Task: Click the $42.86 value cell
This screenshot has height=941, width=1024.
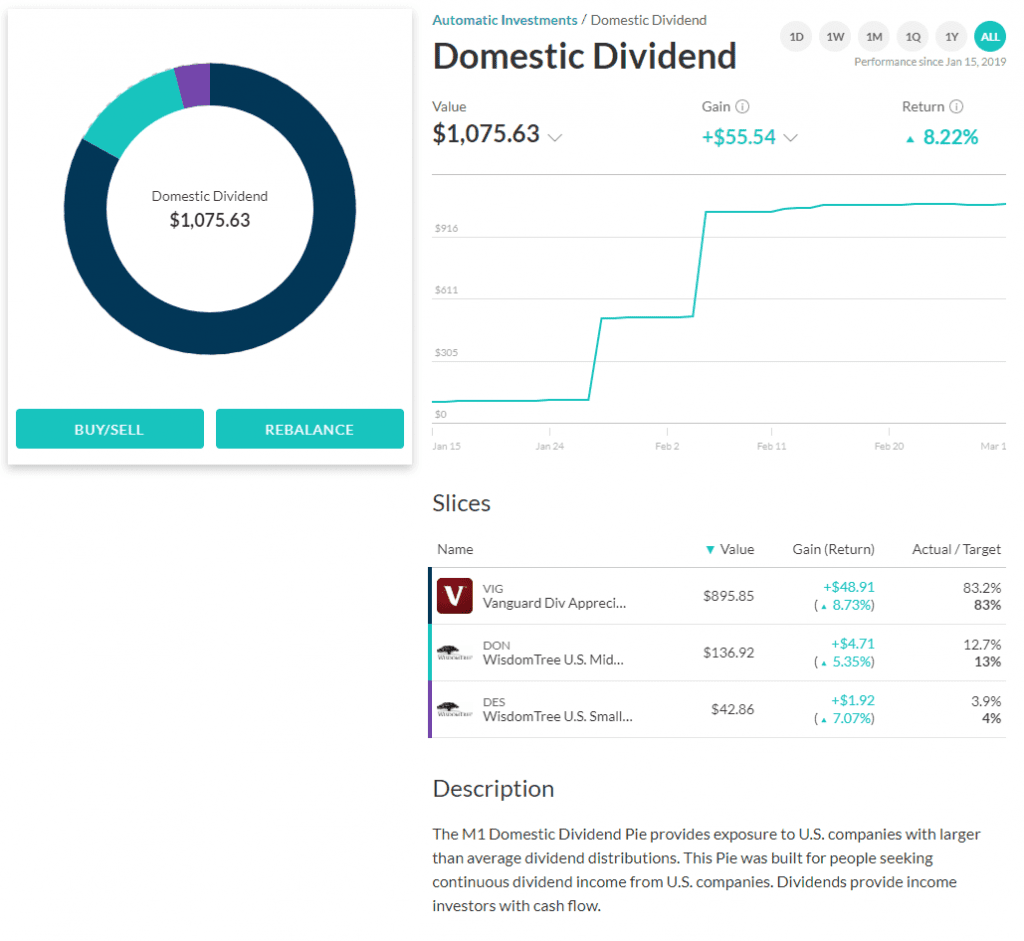Action: pyautogui.click(x=732, y=709)
